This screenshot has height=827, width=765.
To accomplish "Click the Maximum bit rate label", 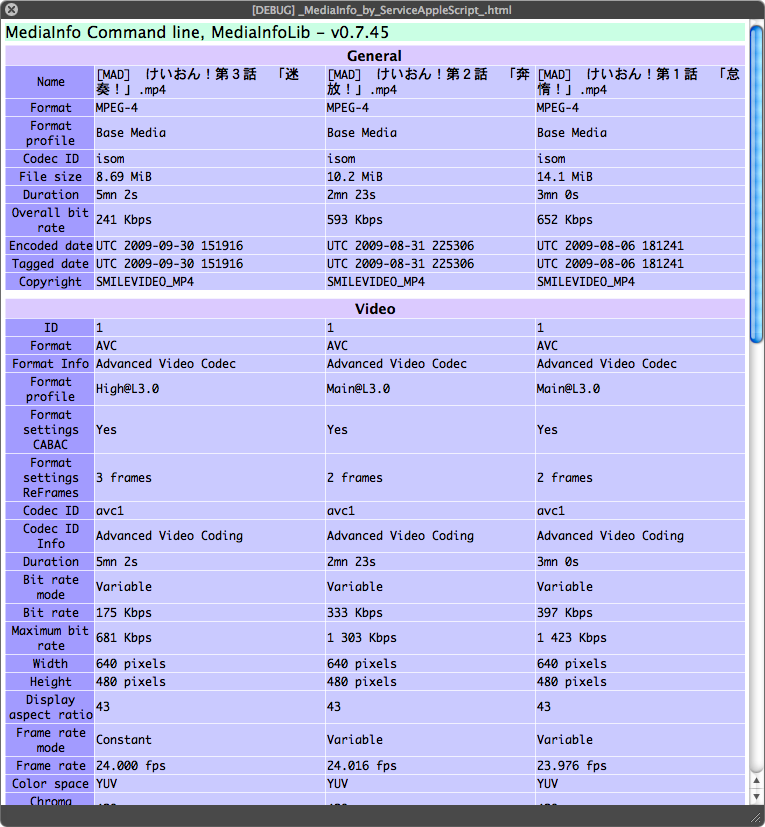I will [51, 638].
